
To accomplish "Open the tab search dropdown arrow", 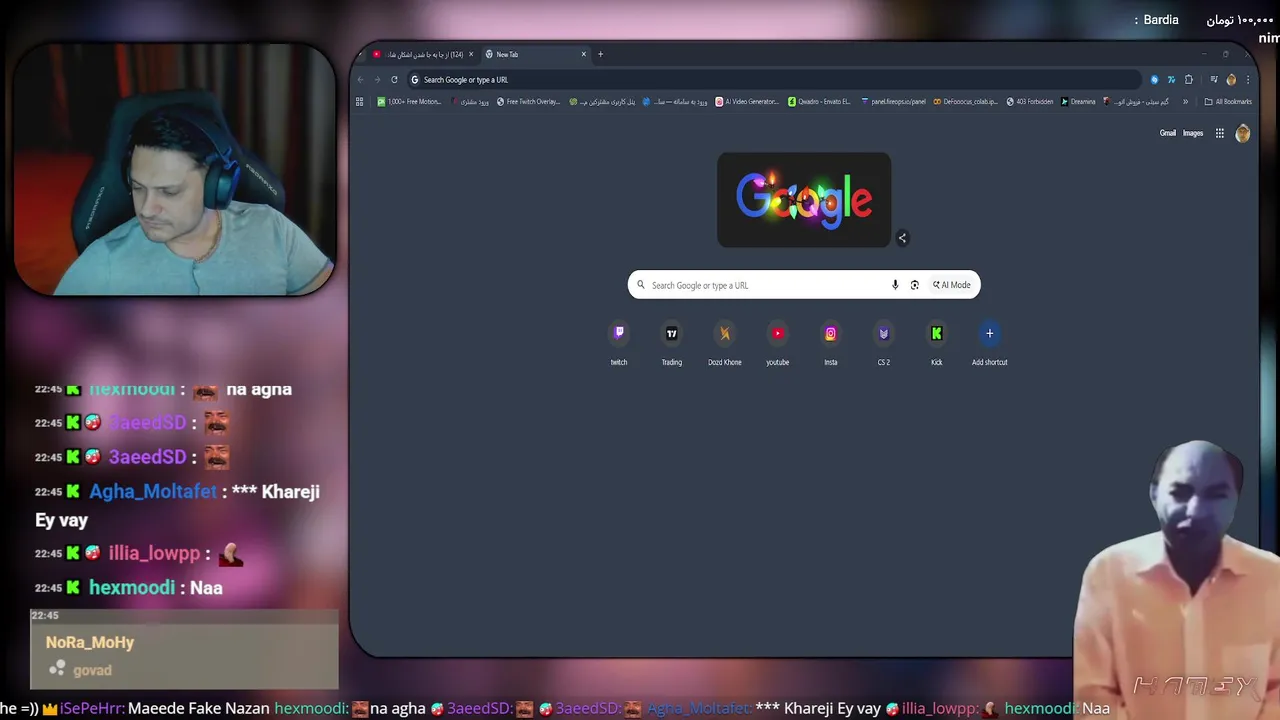I will 360,54.
